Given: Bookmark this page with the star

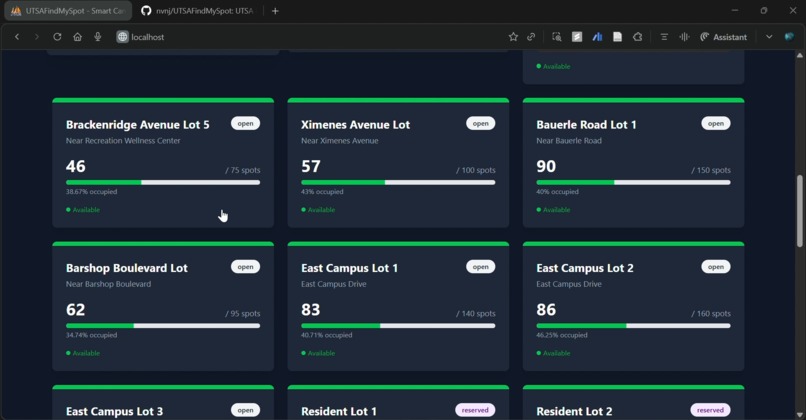Looking at the screenshot, I should [x=513, y=37].
